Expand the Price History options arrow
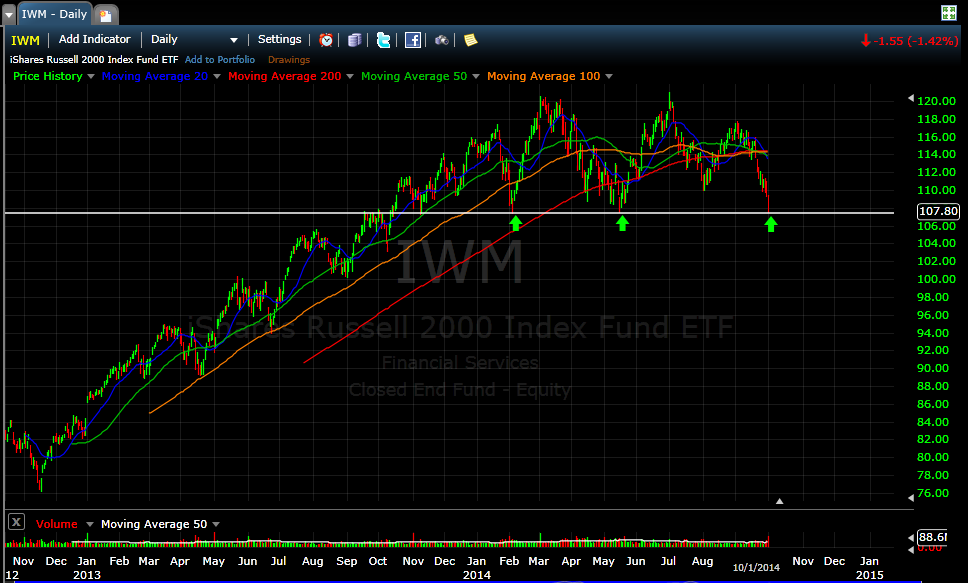Viewport: 968px width, 583px height. coord(91,76)
